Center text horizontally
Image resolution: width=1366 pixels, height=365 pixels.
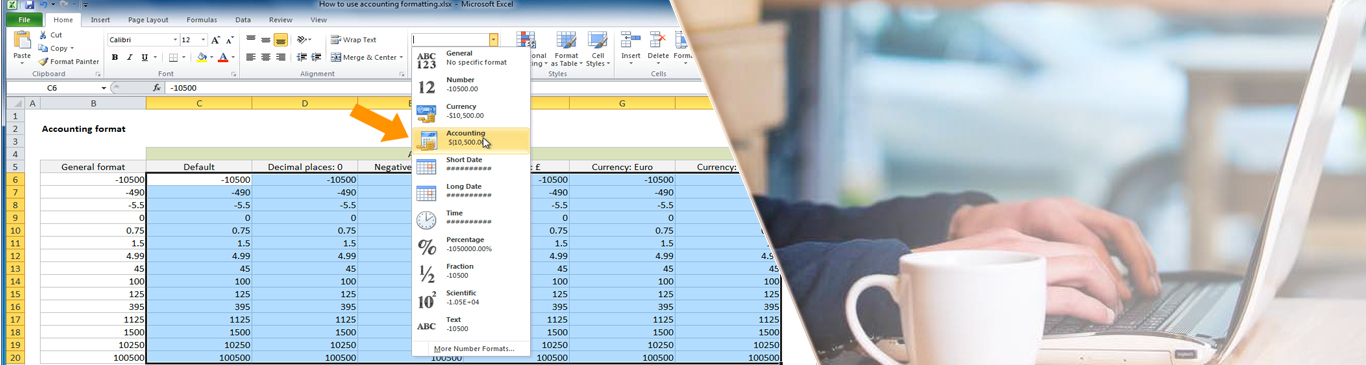[266, 58]
